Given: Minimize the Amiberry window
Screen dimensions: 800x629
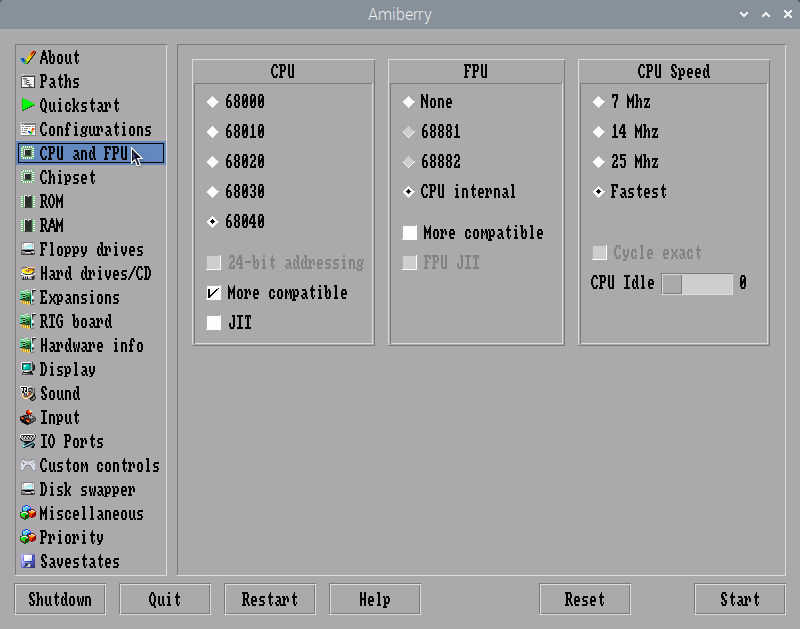Looking at the screenshot, I should pos(744,14).
